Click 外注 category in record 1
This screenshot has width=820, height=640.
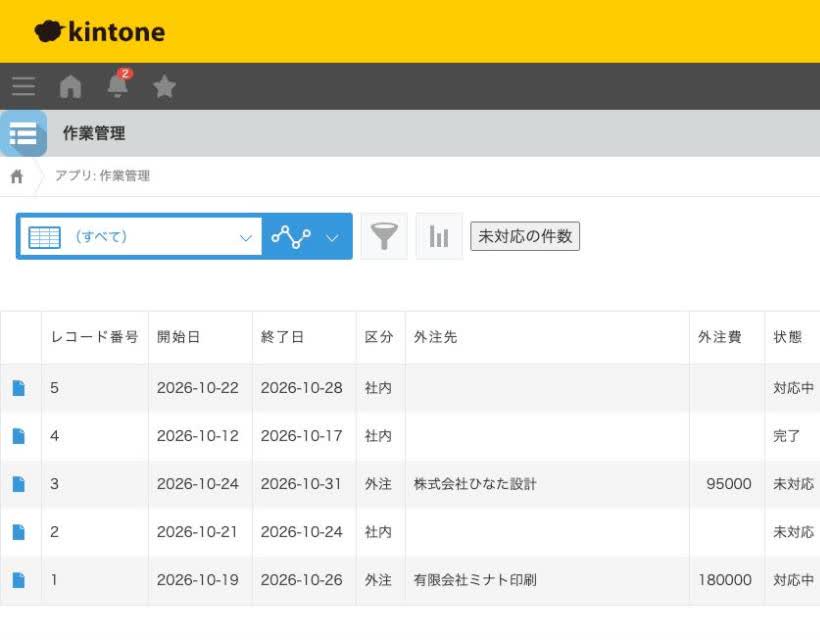[378, 580]
